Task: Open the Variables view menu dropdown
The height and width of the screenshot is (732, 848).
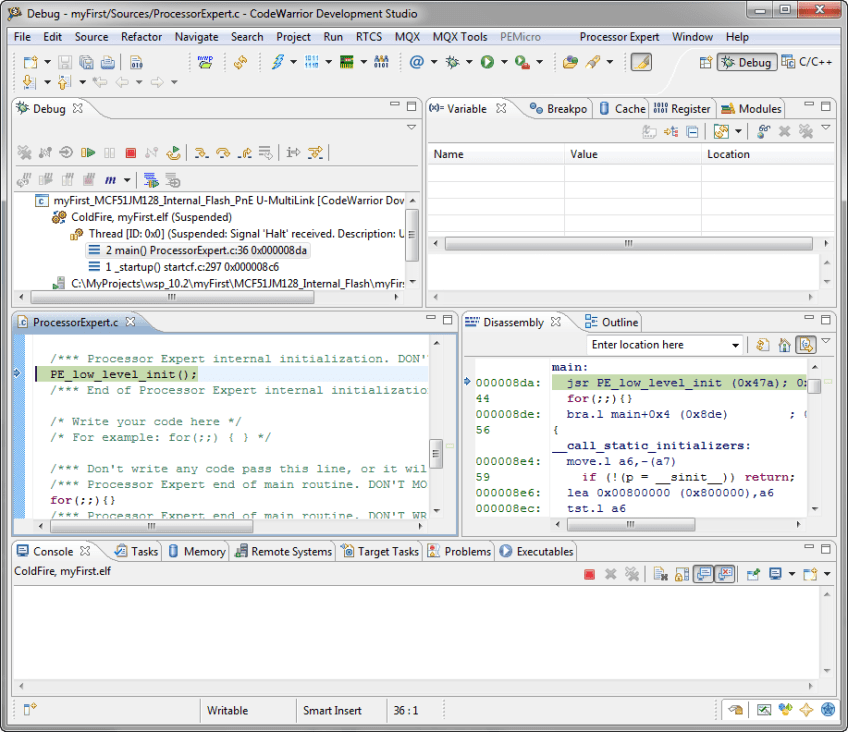Action: (x=824, y=129)
